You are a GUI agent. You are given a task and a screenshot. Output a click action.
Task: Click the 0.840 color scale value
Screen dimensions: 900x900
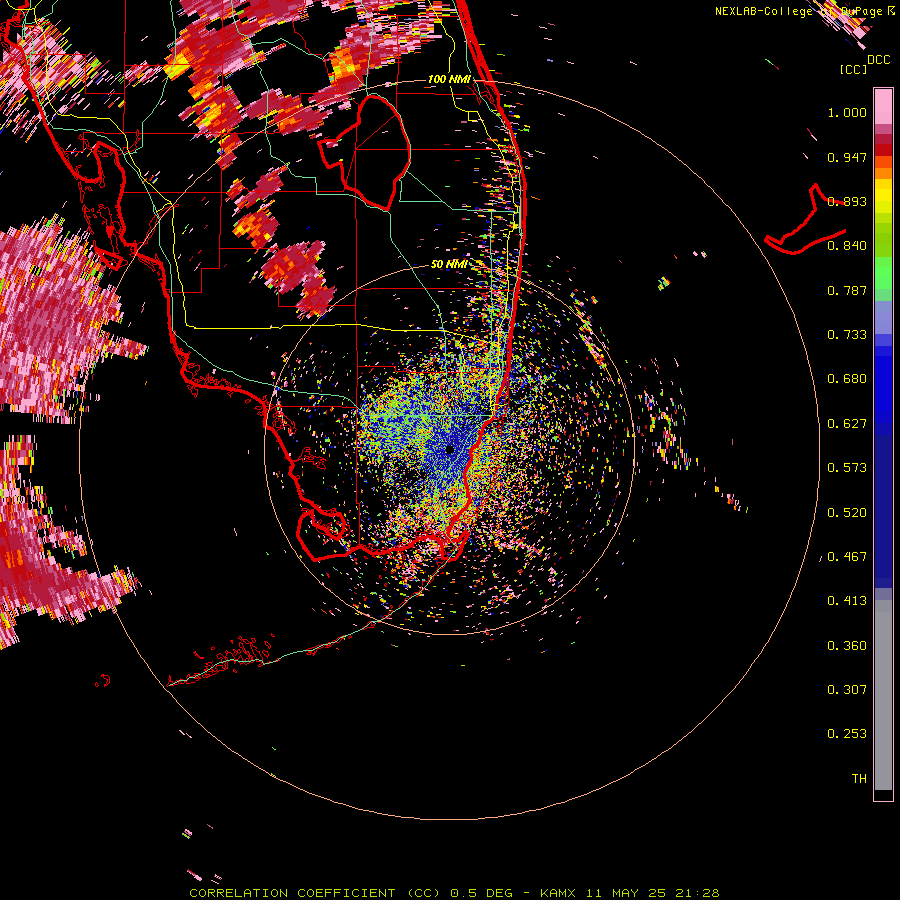pyautogui.click(x=847, y=246)
